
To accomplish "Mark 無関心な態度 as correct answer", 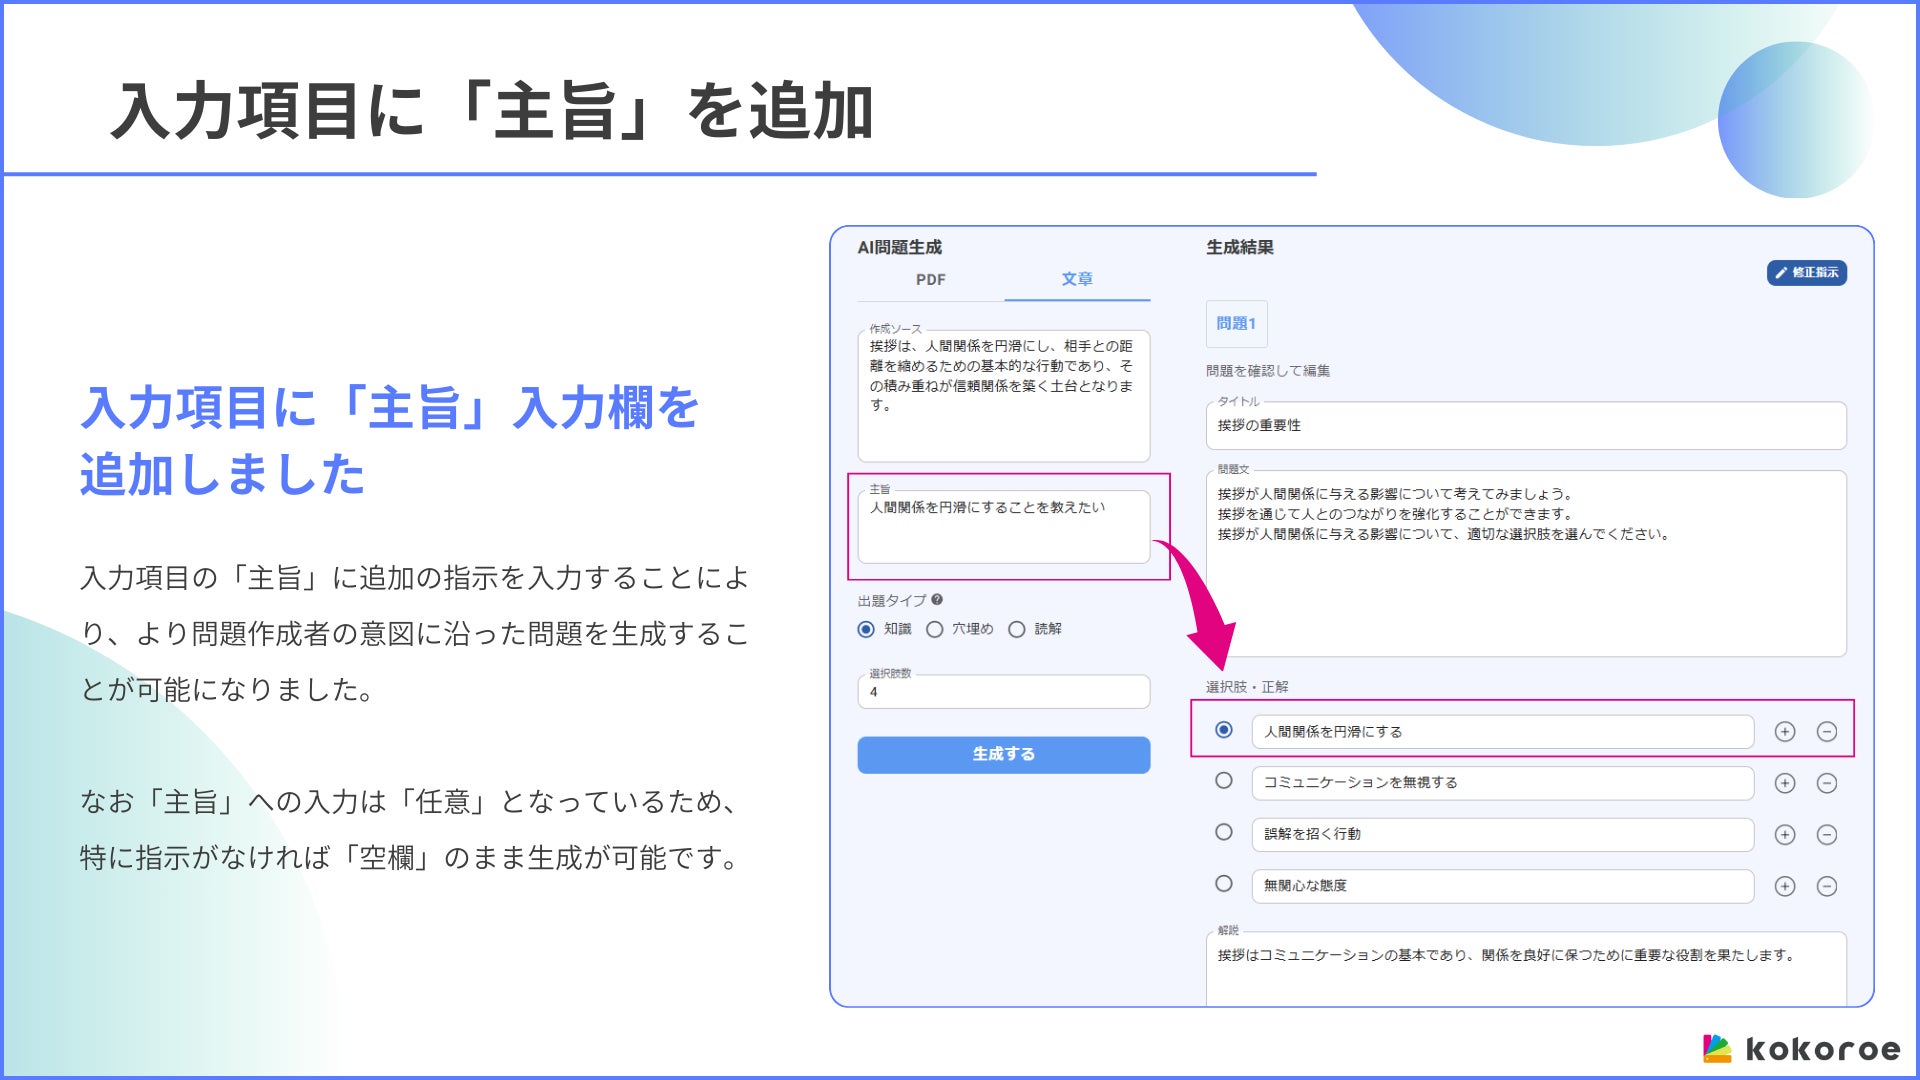I will pyautogui.click(x=1224, y=884).
